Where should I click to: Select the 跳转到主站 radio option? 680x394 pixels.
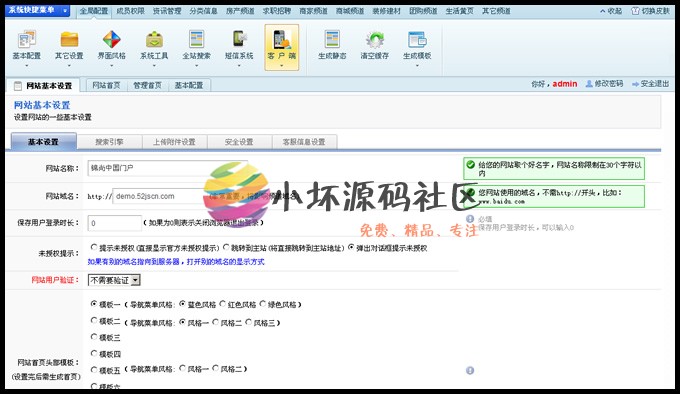tap(226, 247)
